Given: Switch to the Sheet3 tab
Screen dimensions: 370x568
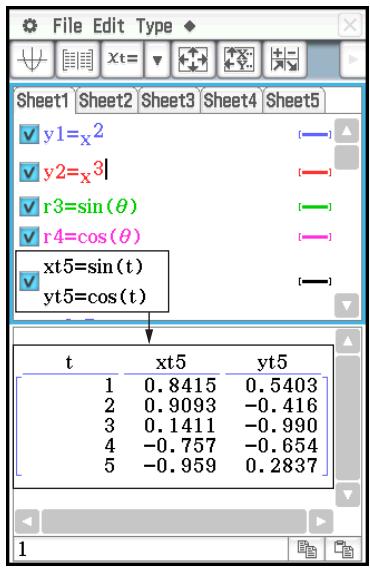Looking at the screenshot, I should pyautogui.click(x=168, y=100).
